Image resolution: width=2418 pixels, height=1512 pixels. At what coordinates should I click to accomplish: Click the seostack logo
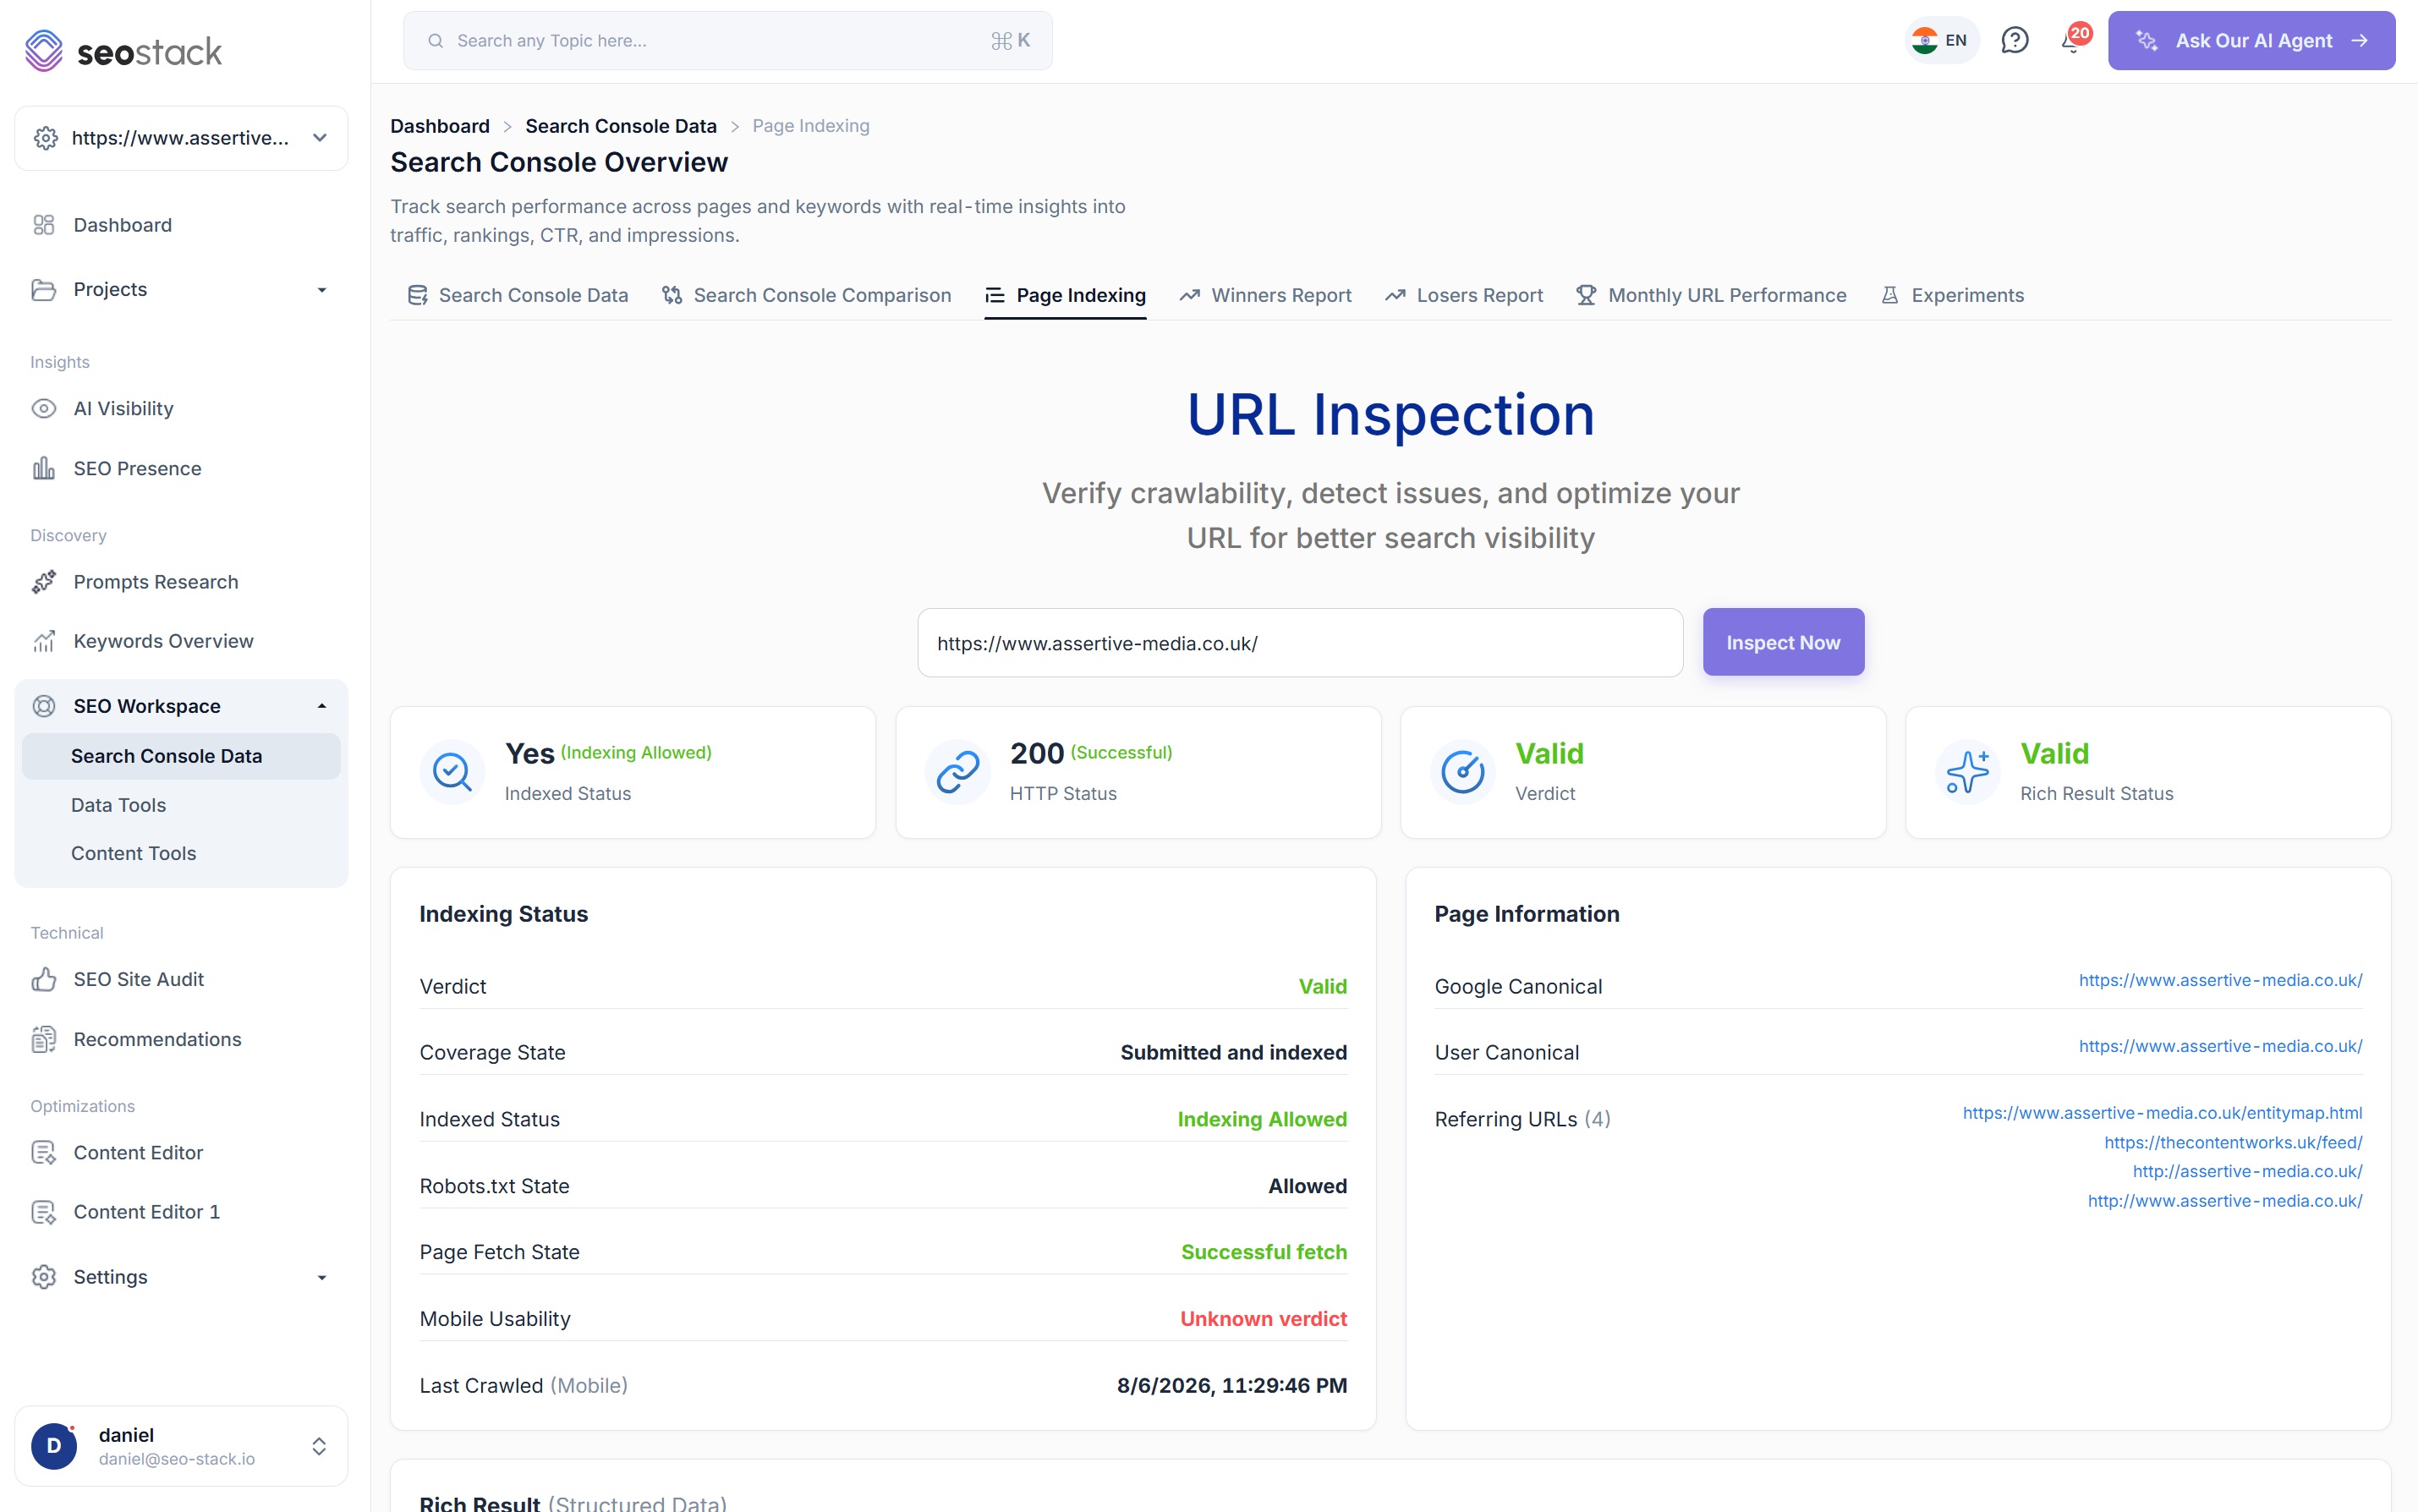click(x=123, y=51)
